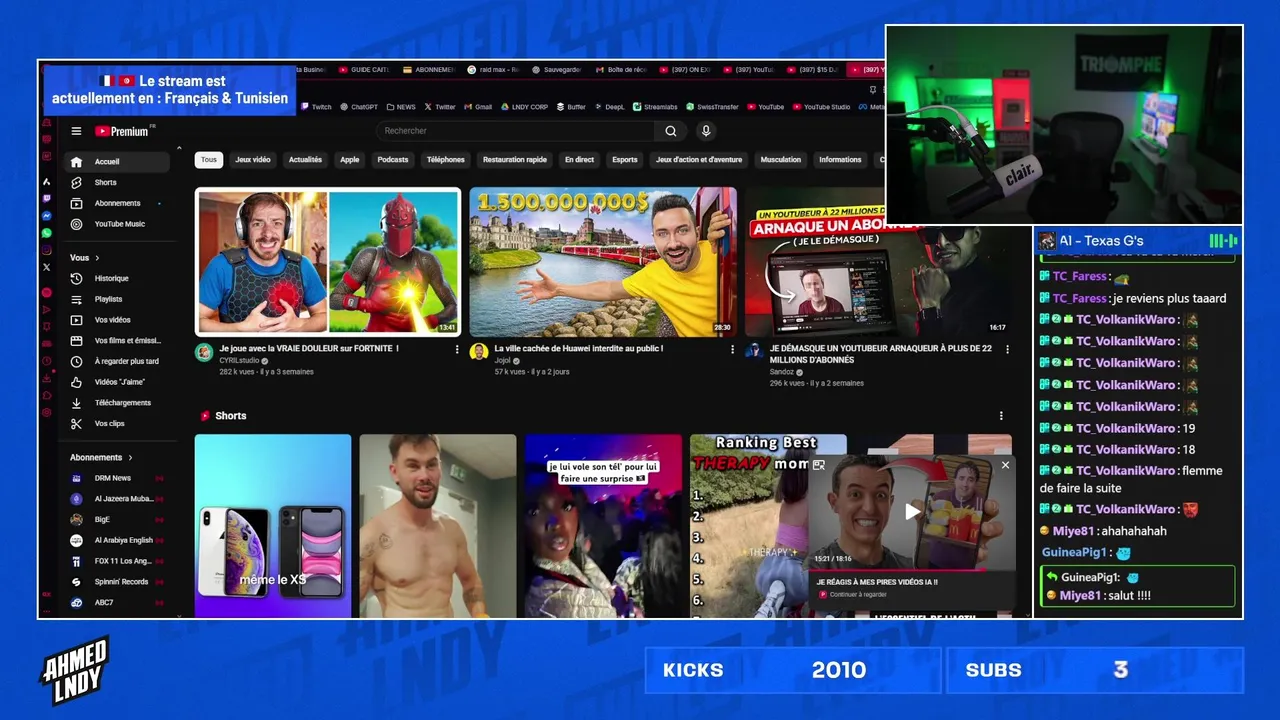The height and width of the screenshot is (720, 1280).
Task: Open the Twitch bookmark
Action: click(x=315, y=107)
